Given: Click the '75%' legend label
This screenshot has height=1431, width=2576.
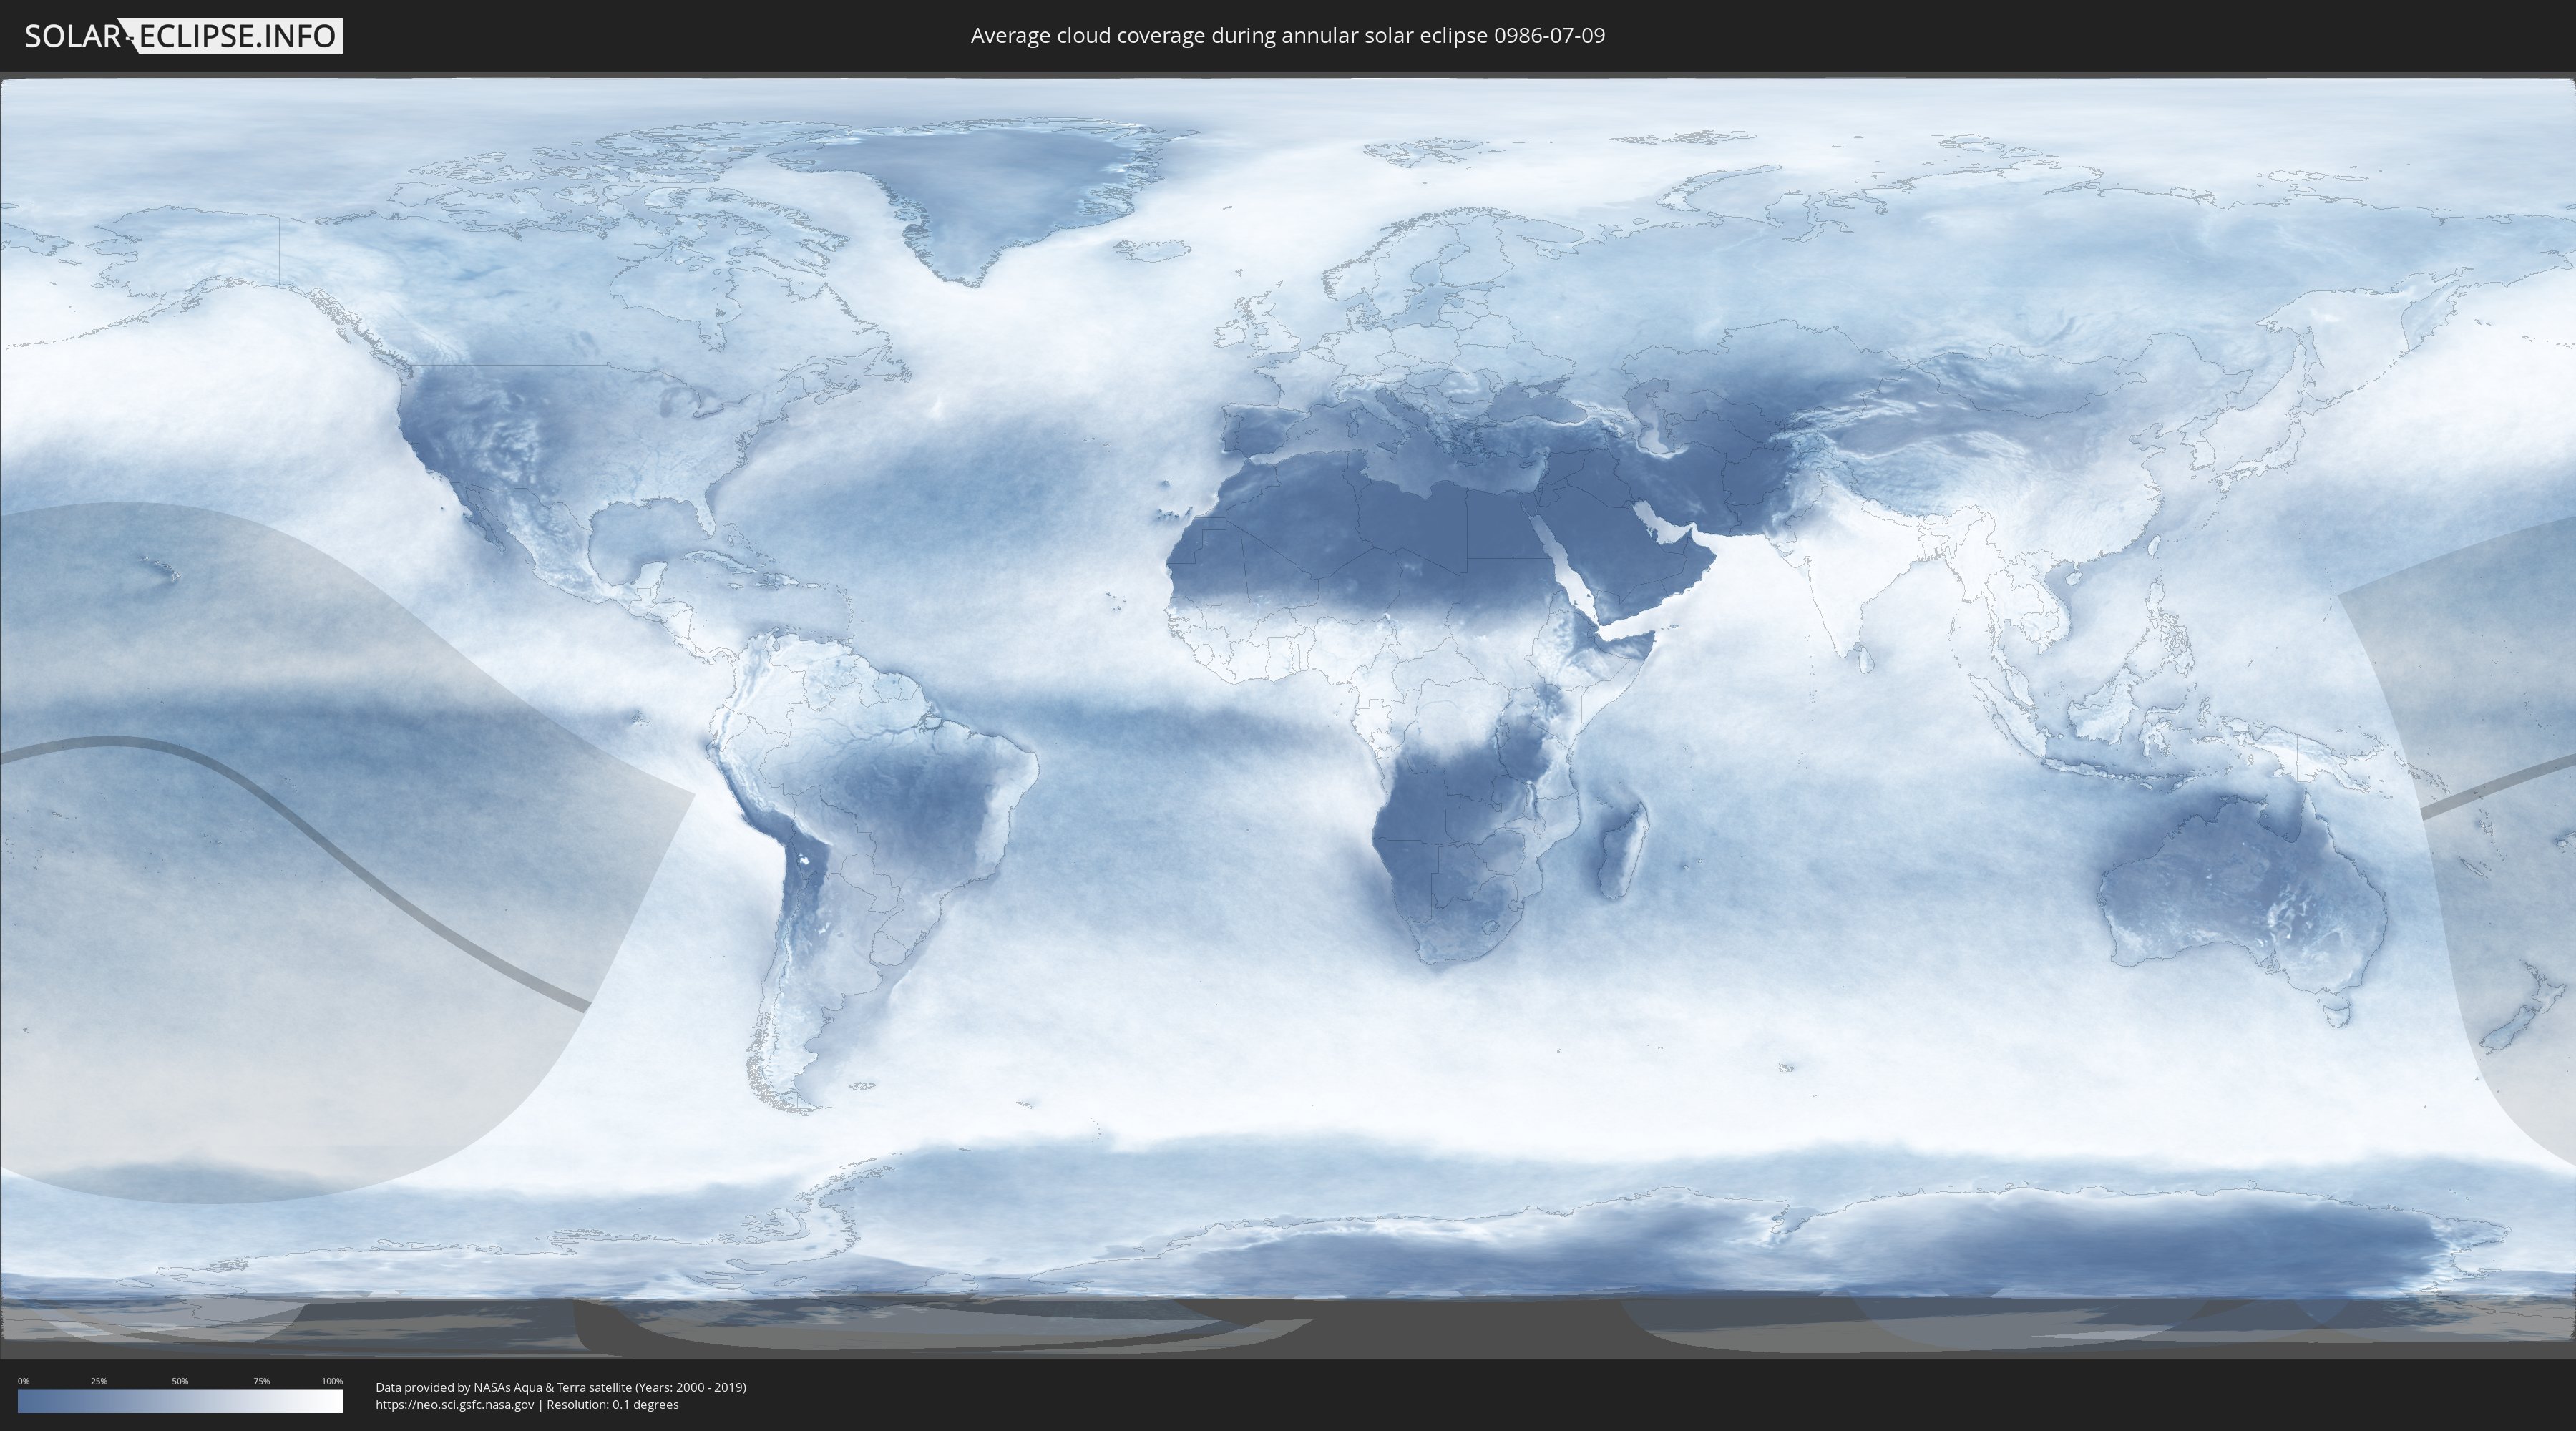Looking at the screenshot, I should 261,1381.
